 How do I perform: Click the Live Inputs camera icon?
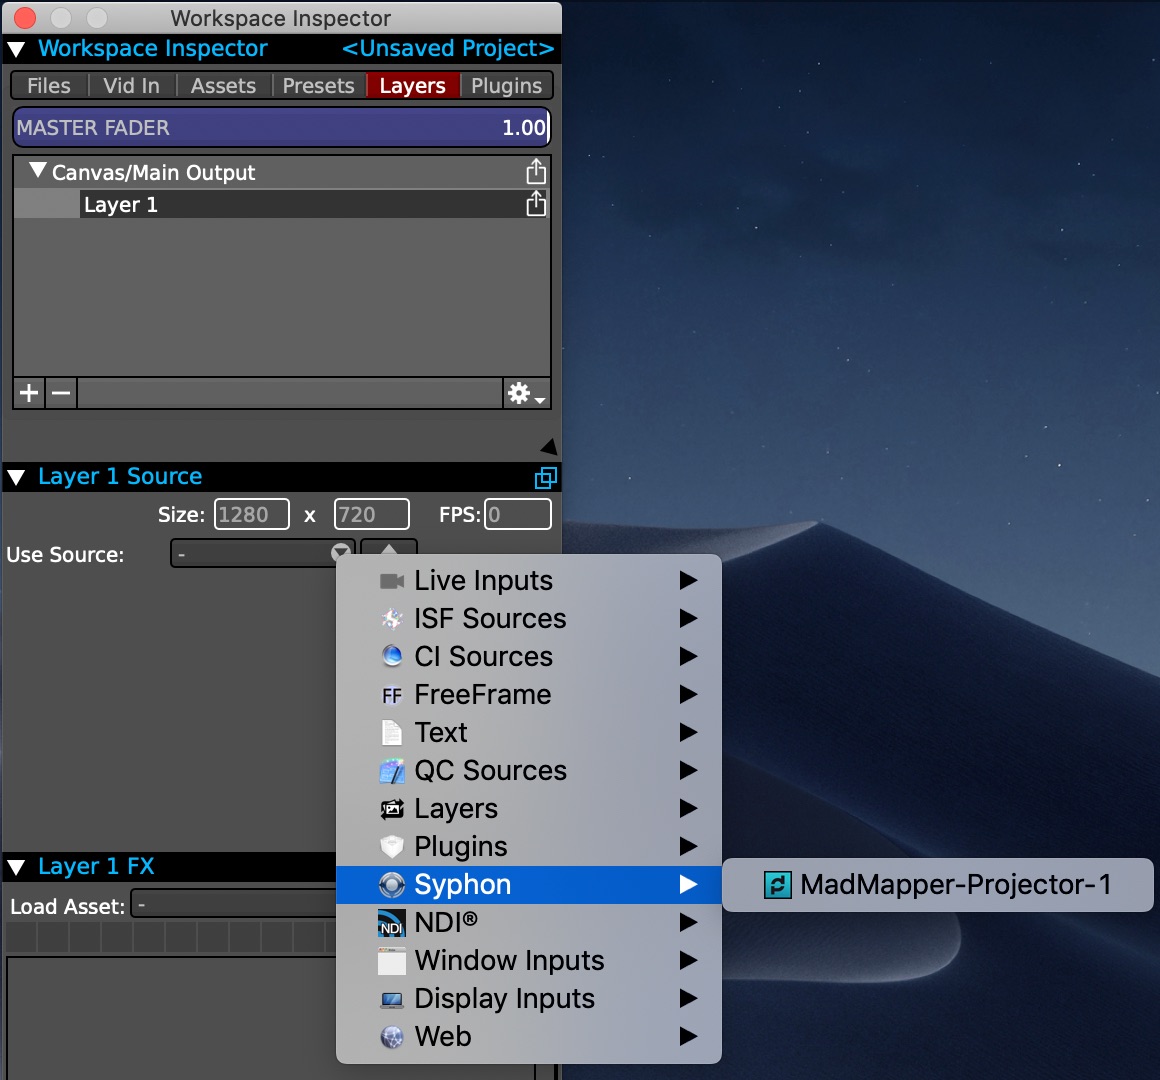click(391, 581)
